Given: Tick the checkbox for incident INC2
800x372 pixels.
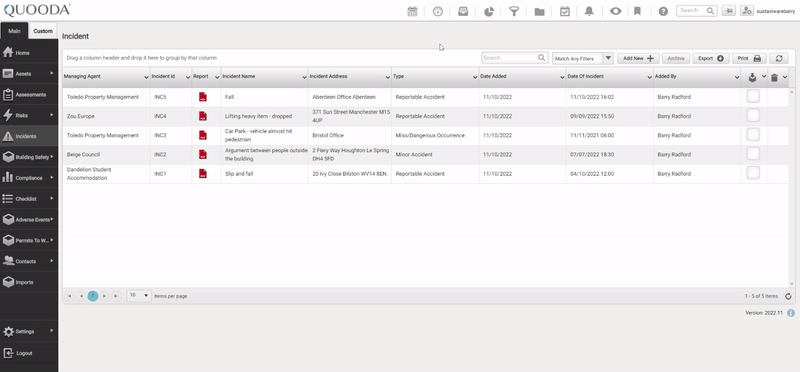Looking at the screenshot, I should click(x=753, y=154).
